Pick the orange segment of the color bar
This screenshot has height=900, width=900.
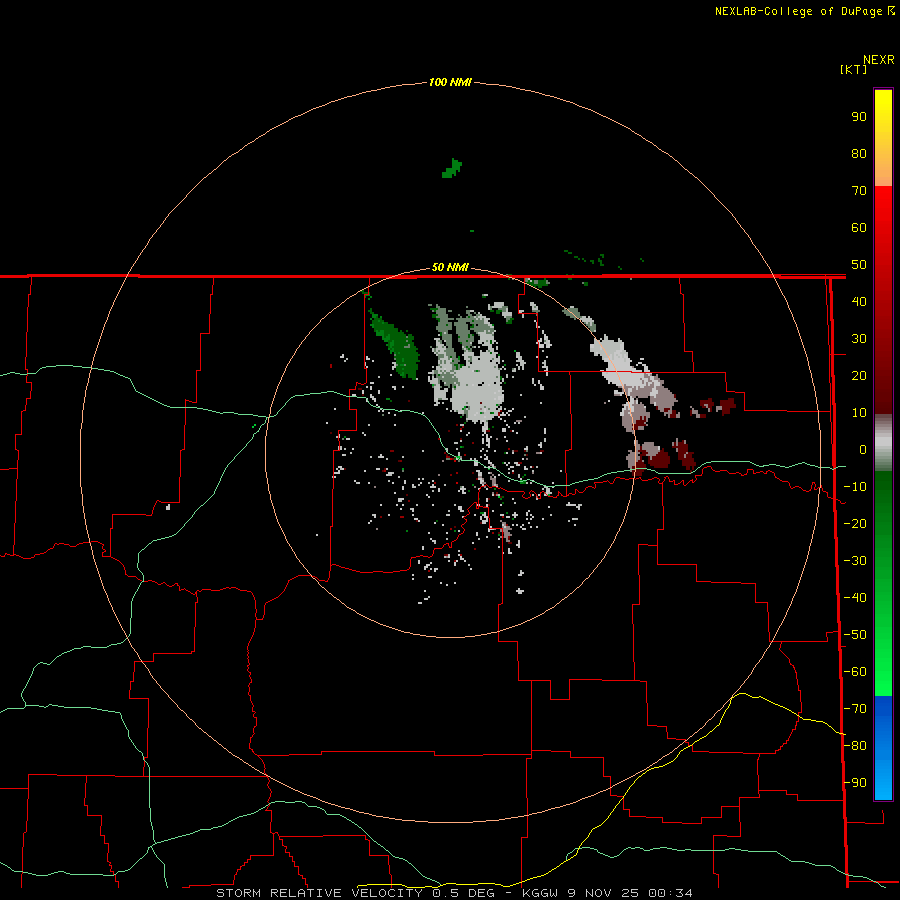[883, 169]
